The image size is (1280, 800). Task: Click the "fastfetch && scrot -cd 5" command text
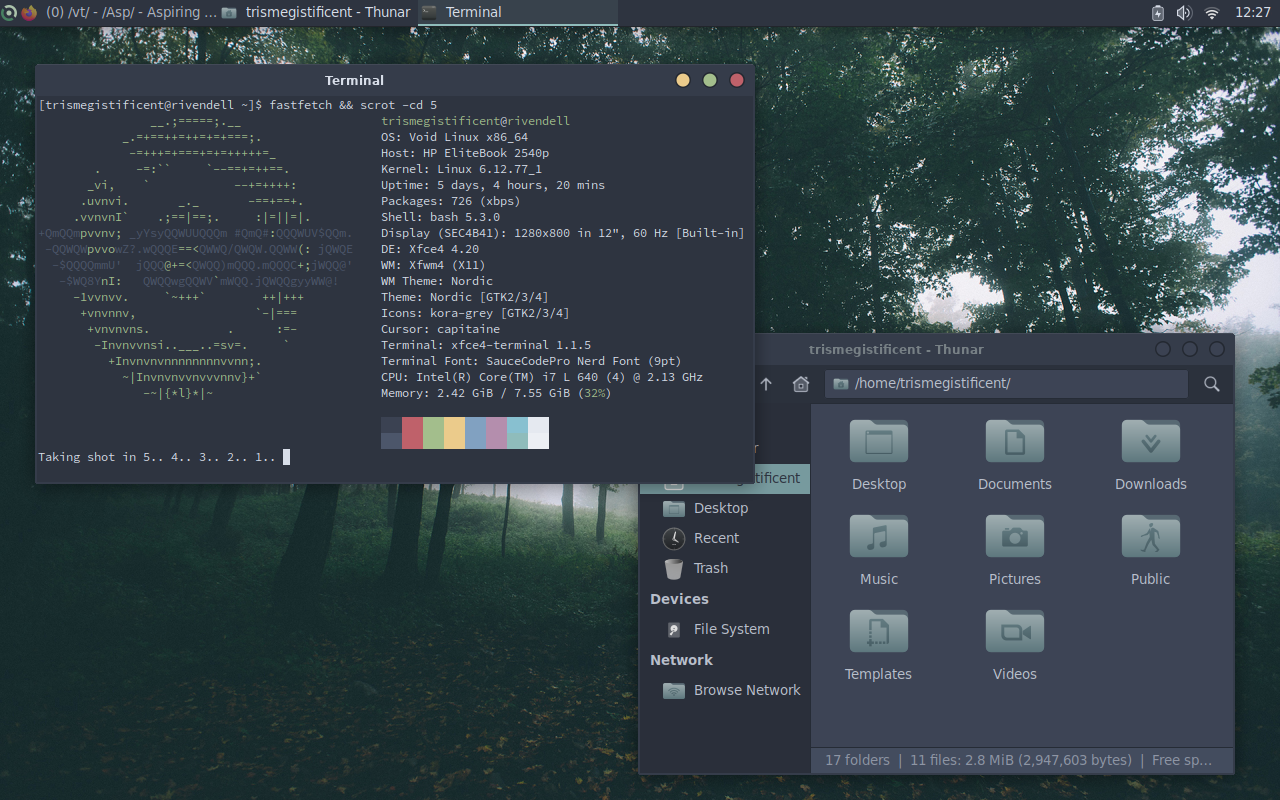[x=353, y=105]
